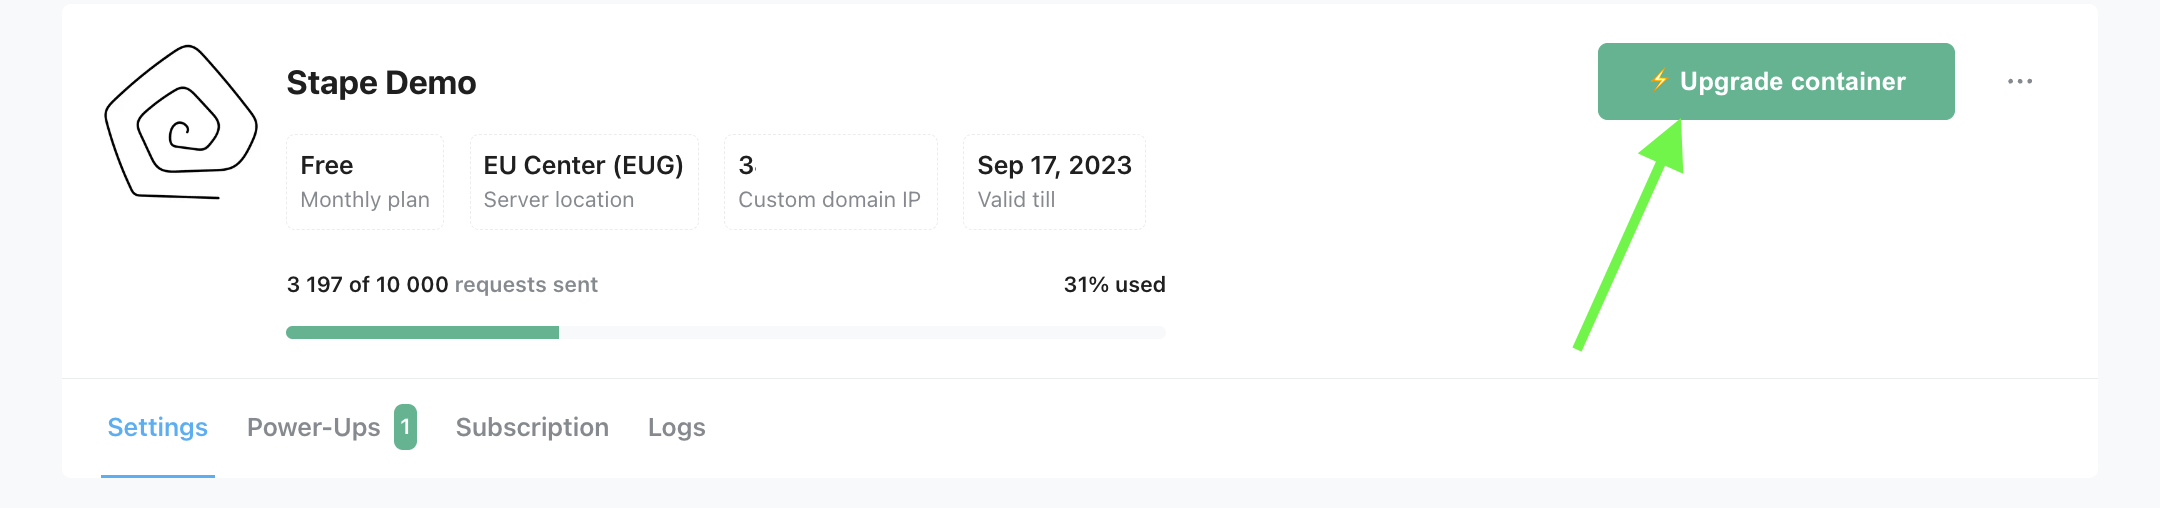Viewport: 2160px width, 508px height.
Task: Click the Server location caption text
Action: [559, 200]
